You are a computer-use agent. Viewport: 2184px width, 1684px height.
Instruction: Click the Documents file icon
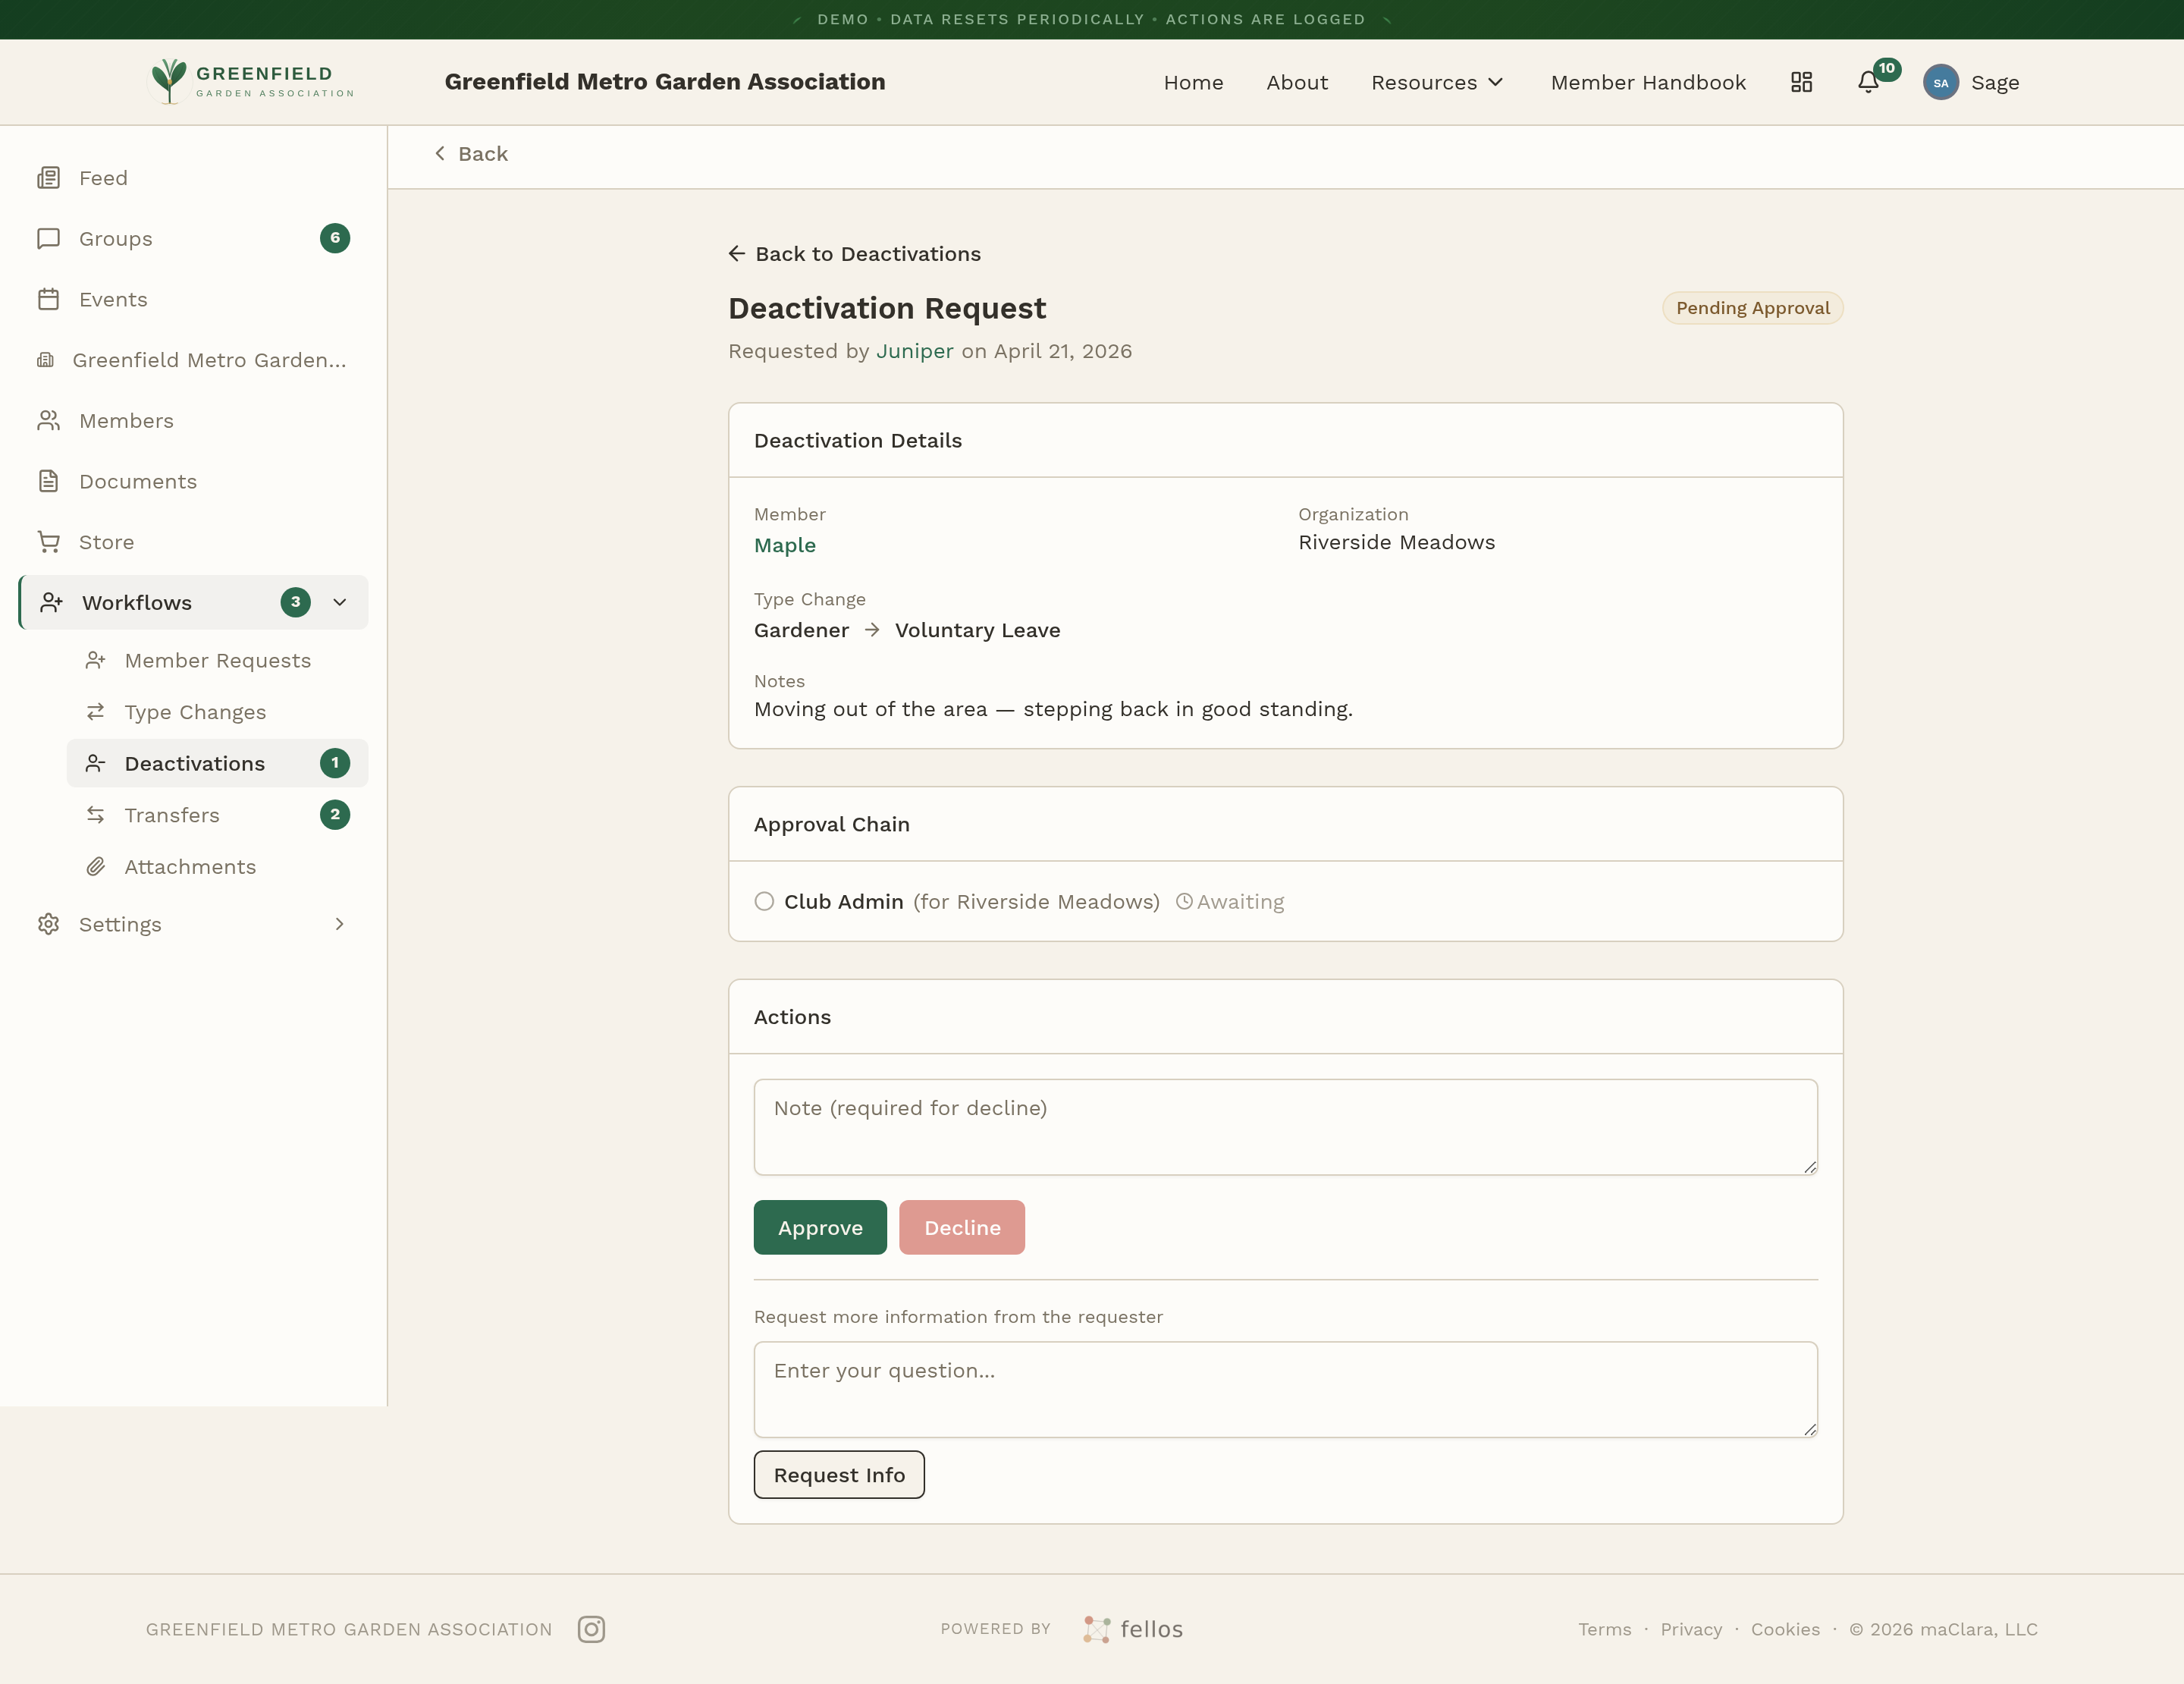[x=48, y=482]
